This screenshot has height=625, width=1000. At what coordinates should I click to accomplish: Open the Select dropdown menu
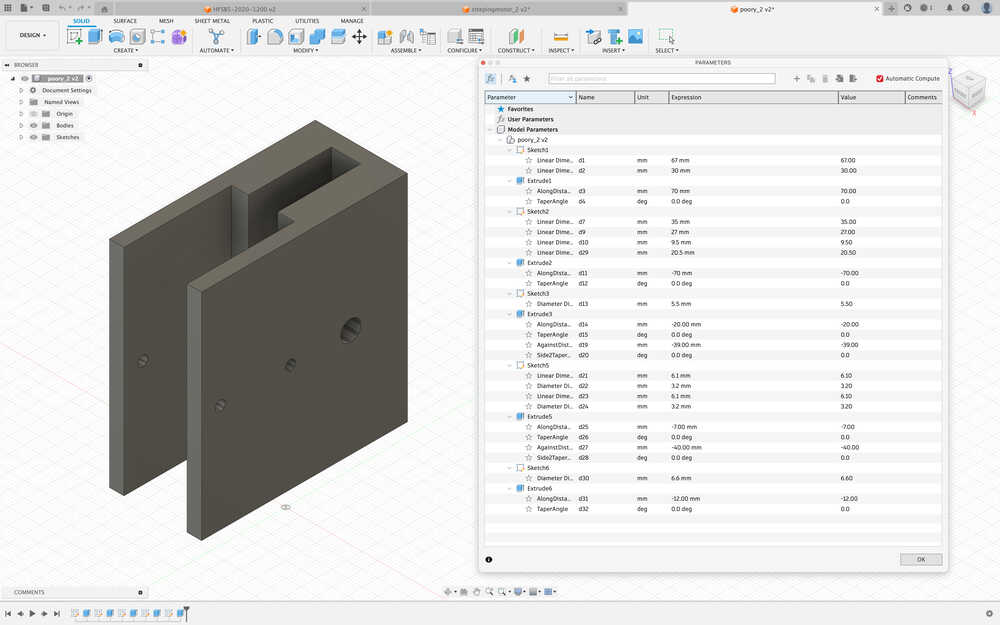click(x=666, y=50)
